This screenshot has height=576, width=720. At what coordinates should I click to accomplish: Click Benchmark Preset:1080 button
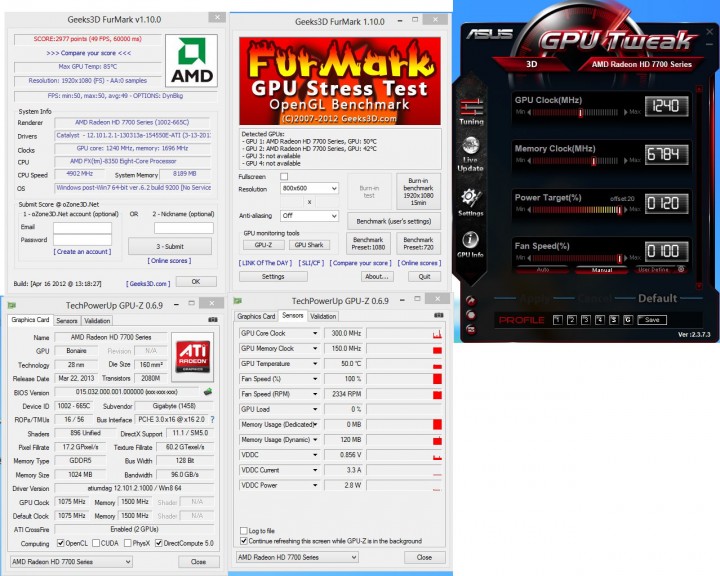coord(368,243)
